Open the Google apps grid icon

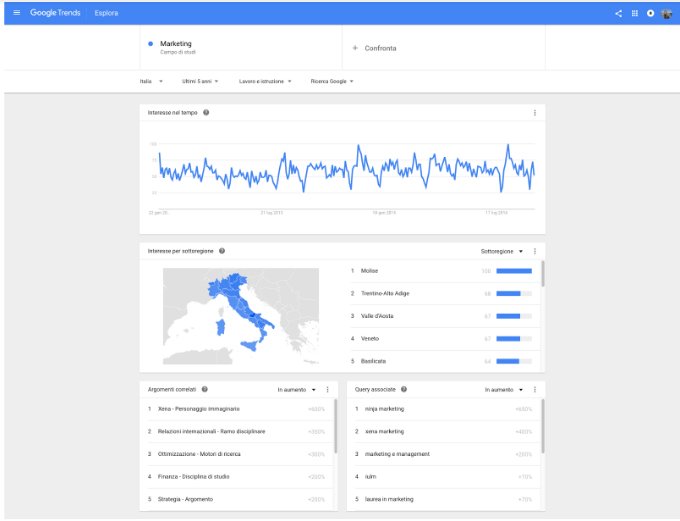[x=634, y=13]
